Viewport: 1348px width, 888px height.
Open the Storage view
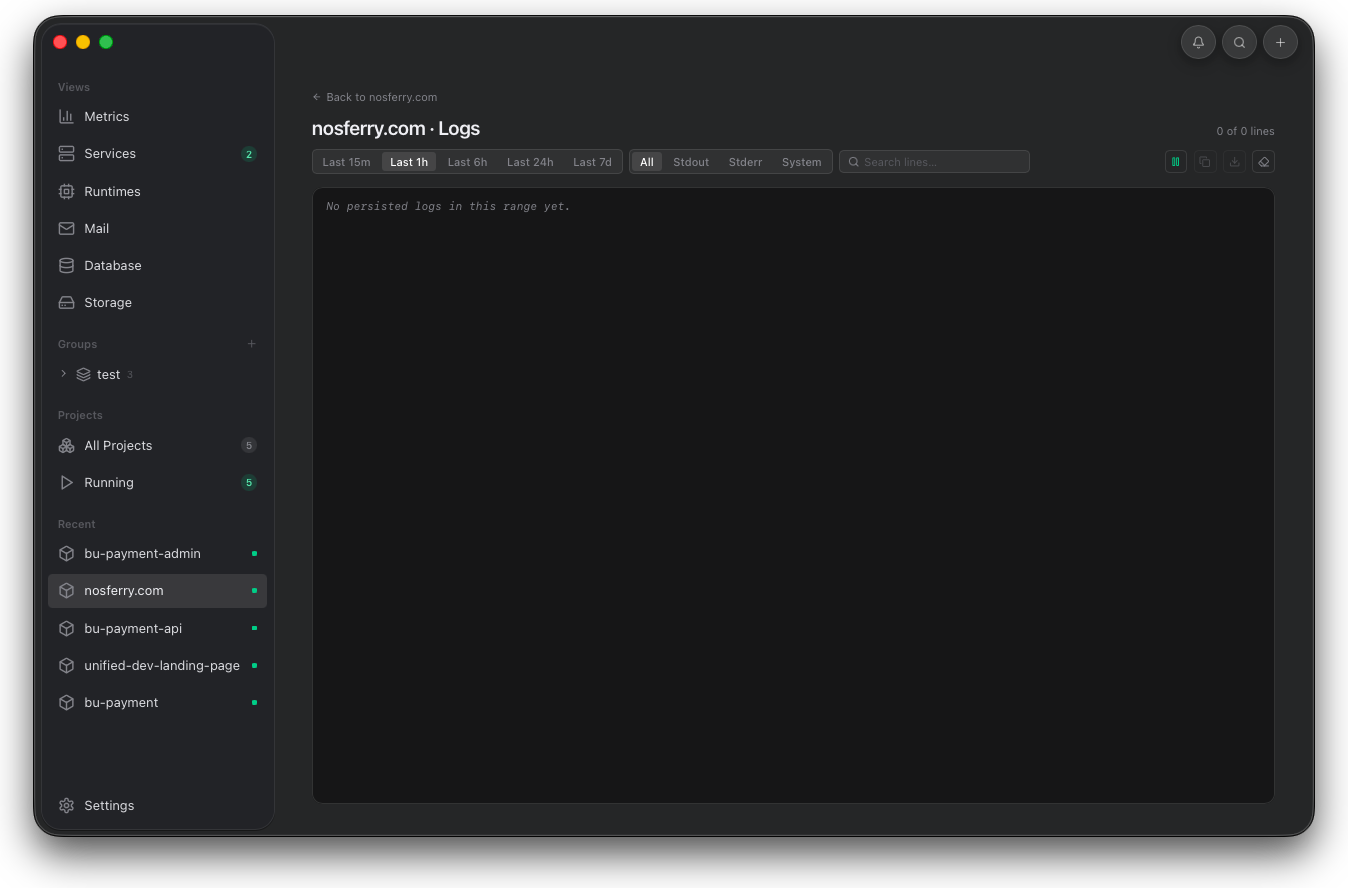pyautogui.click(x=157, y=302)
